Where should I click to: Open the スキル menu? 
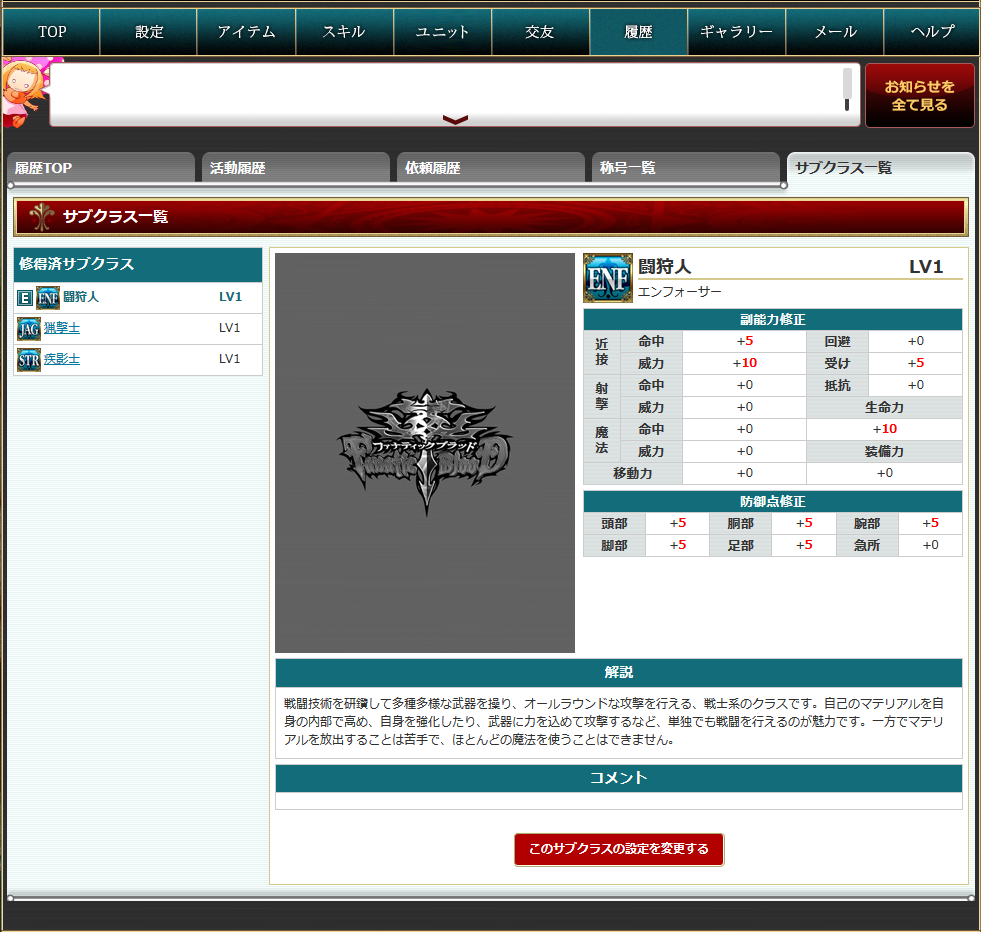344,32
